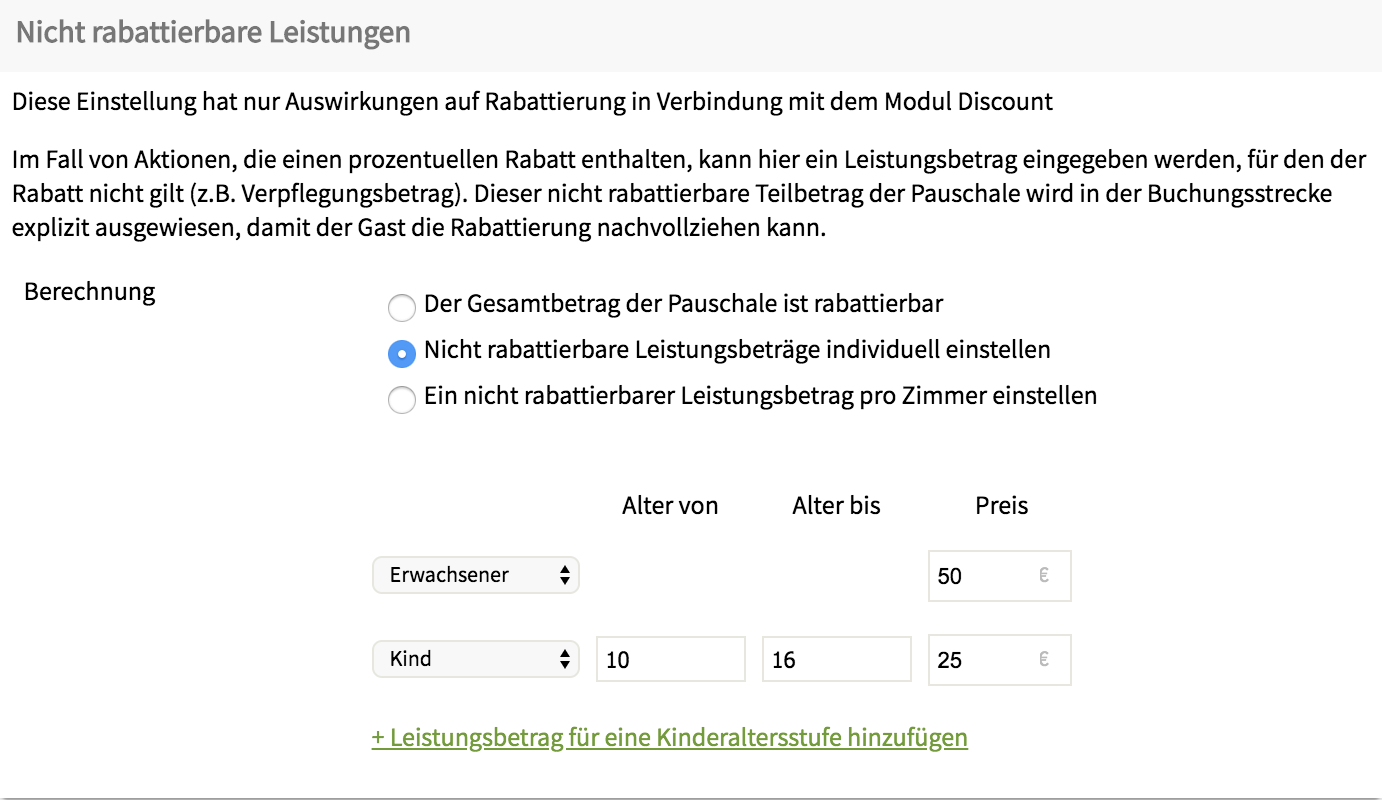This screenshot has height=800, width=1382.
Task: Click the euro symbol in Kind price field
Action: pyautogui.click(x=1044, y=660)
